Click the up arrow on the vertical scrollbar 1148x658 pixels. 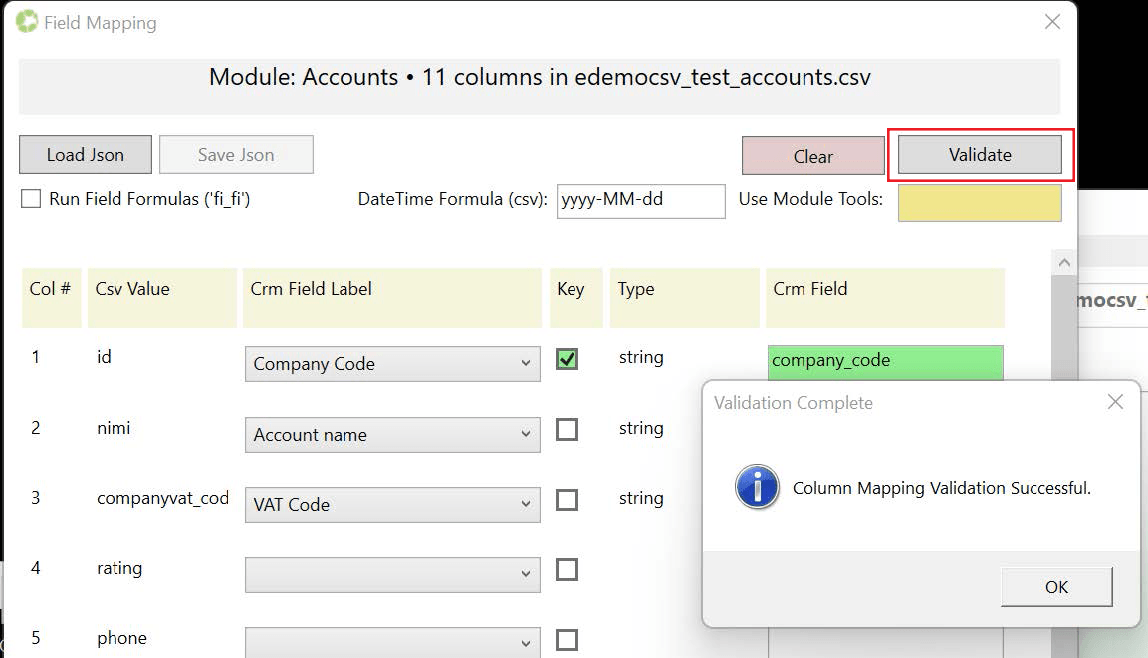point(1064,262)
